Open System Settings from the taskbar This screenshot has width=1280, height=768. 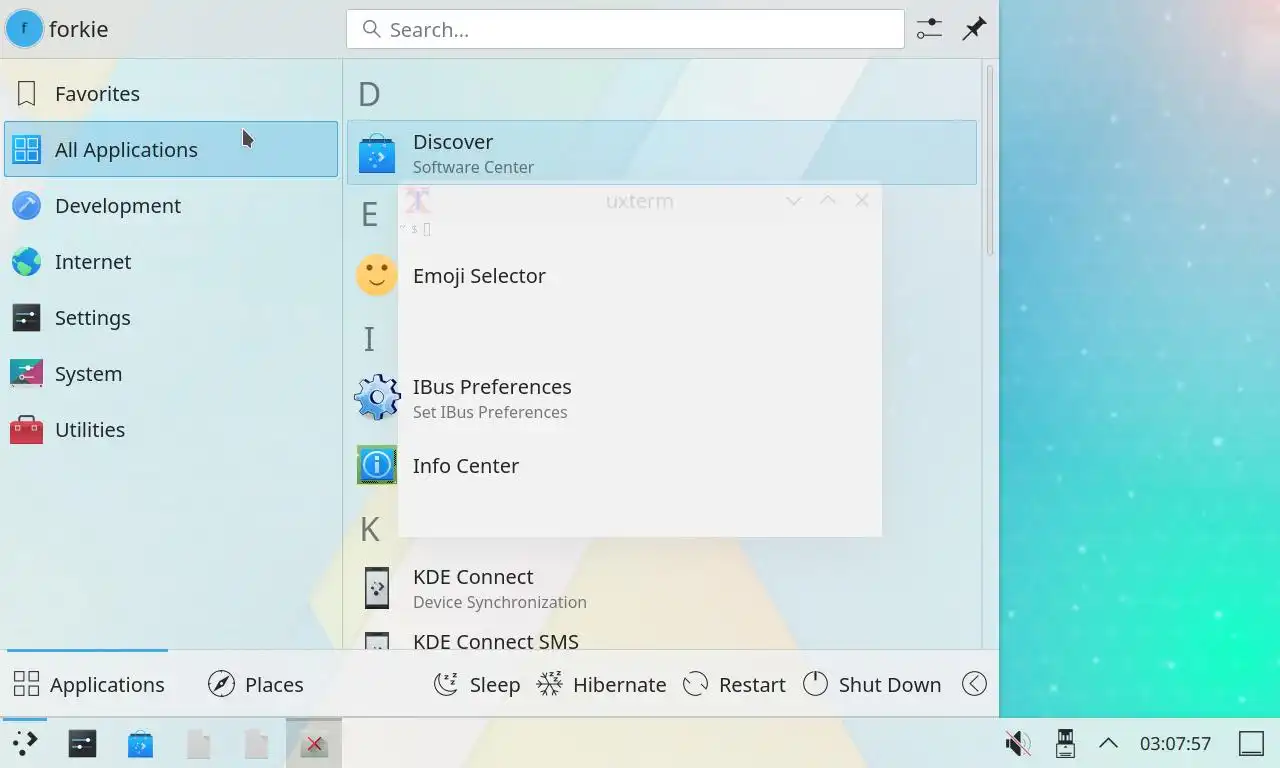click(82, 743)
